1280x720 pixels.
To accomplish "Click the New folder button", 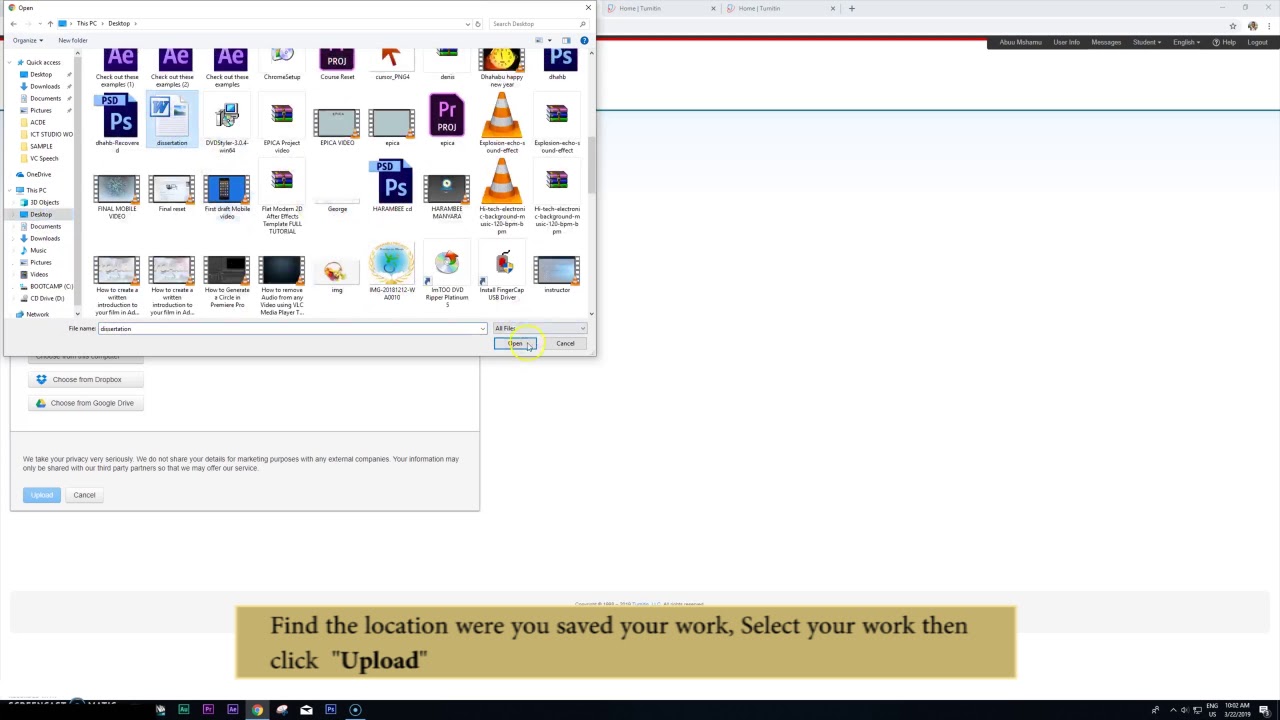I will click(73, 40).
